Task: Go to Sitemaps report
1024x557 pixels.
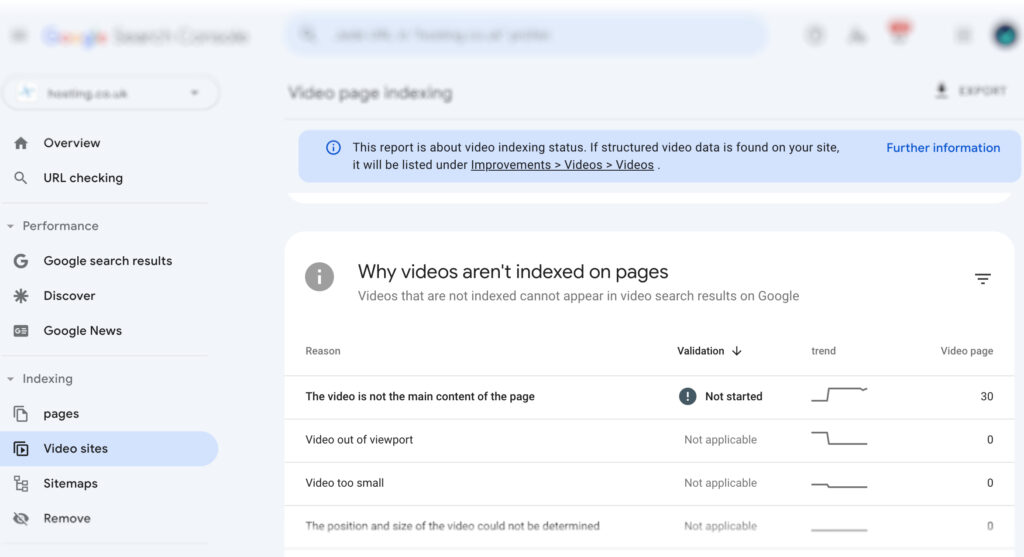Action: click(70, 484)
